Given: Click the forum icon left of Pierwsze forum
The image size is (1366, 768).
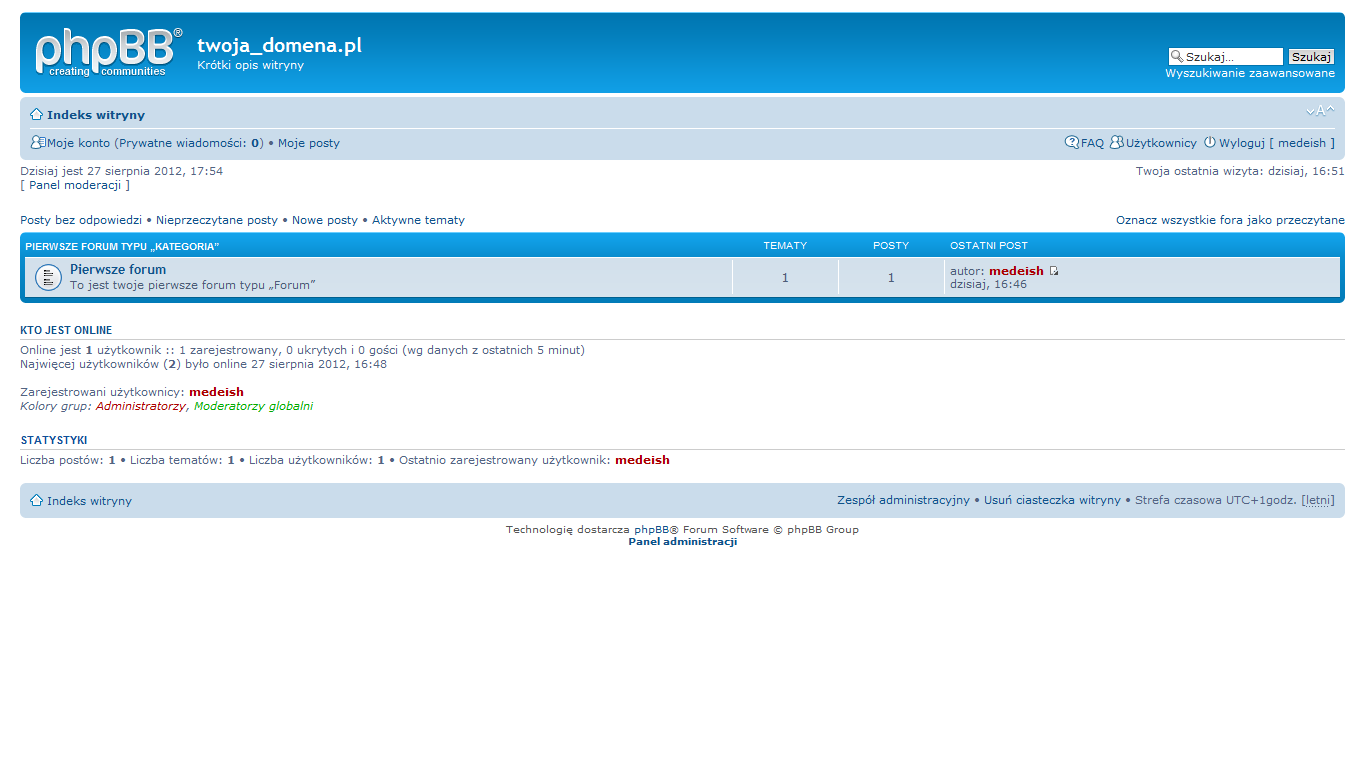Looking at the screenshot, I should pyautogui.click(x=47, y=277).
